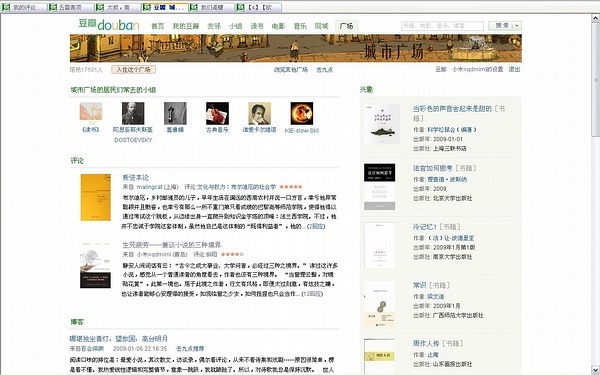Switch to the 五霞客栈 browser tab
600x375 pixels.
coord(71,7)
